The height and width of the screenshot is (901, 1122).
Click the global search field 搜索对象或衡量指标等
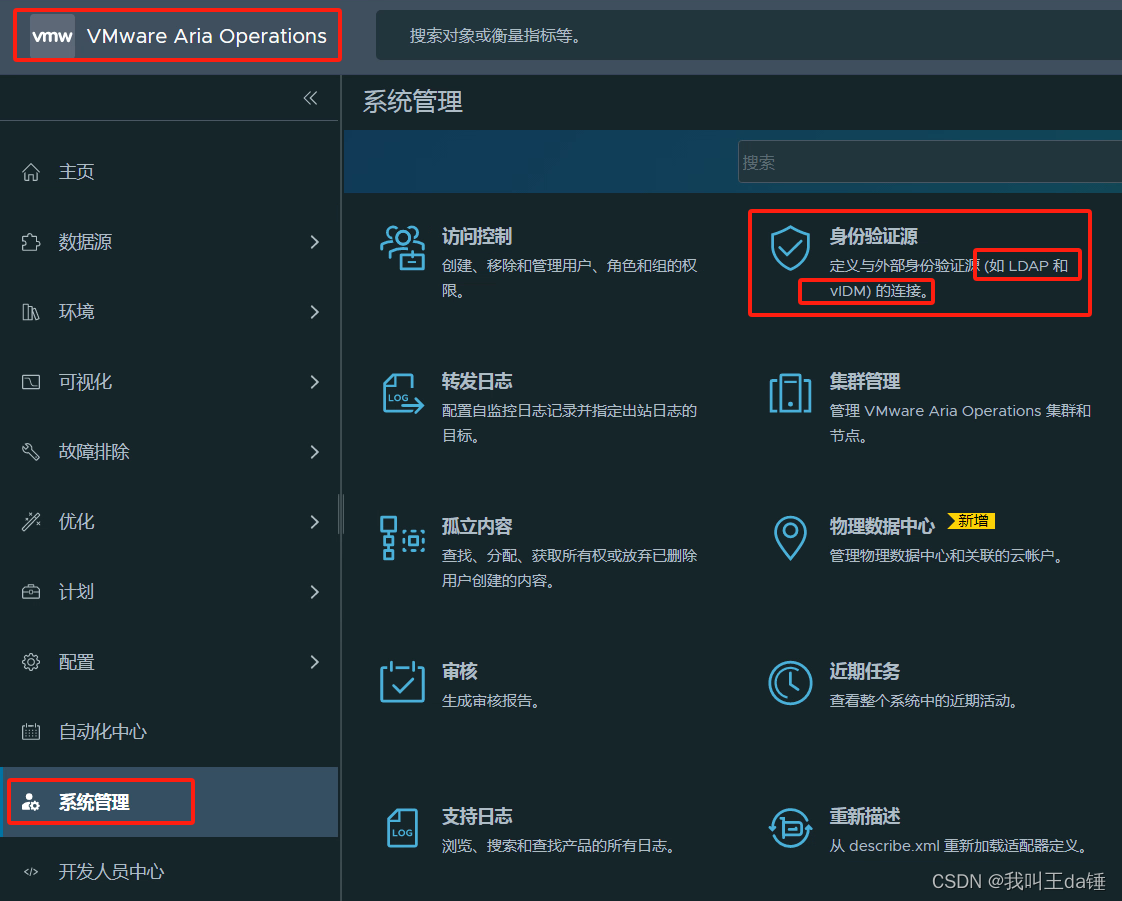pyautogui.click(x=748, y=36)
